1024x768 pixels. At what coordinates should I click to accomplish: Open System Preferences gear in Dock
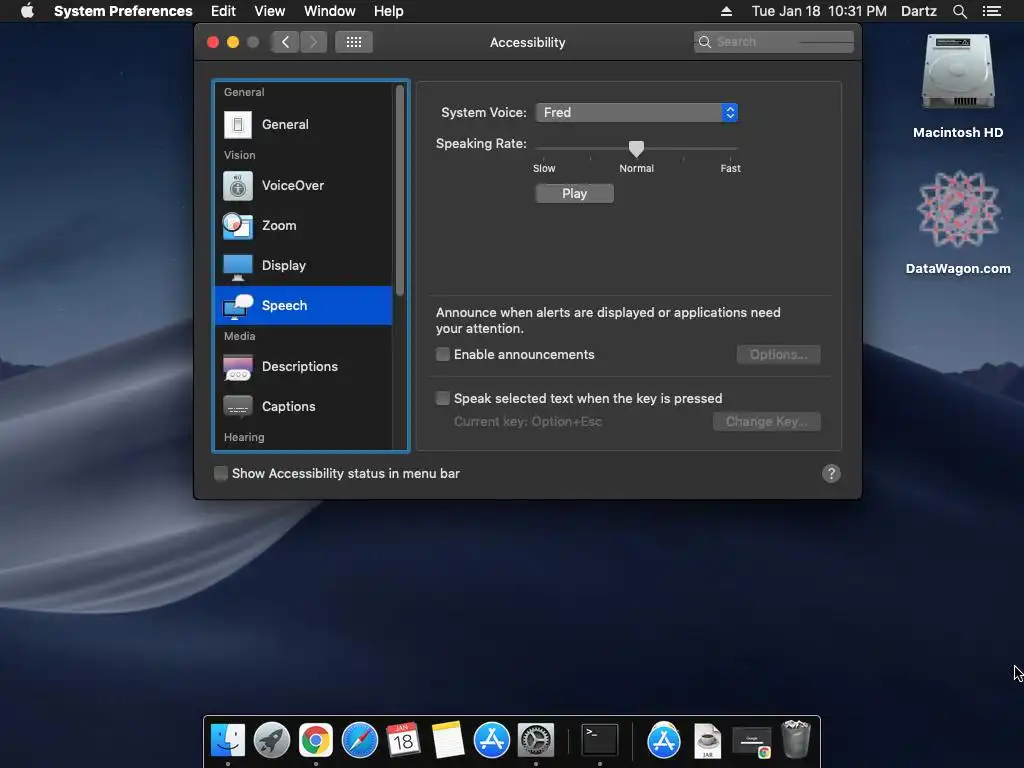pyautogui.click(x=536, y=740)
